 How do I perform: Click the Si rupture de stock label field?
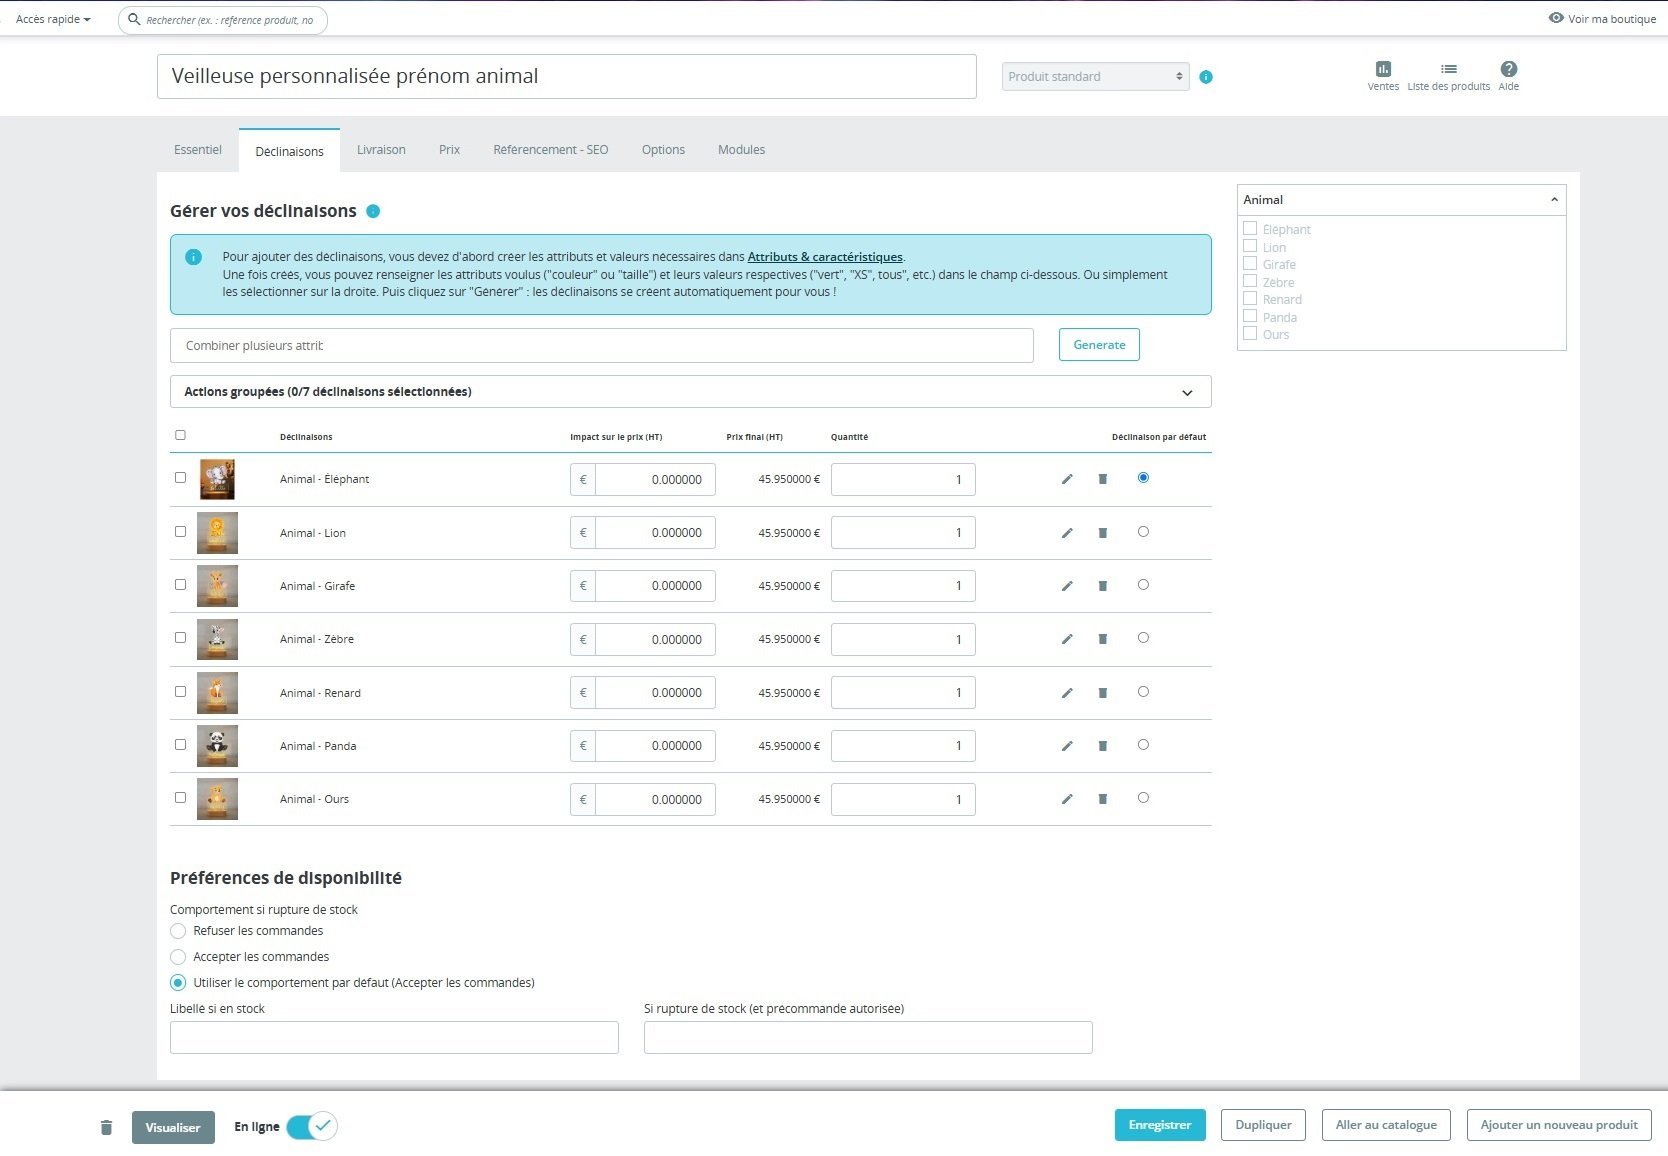tap(868, 1037)
